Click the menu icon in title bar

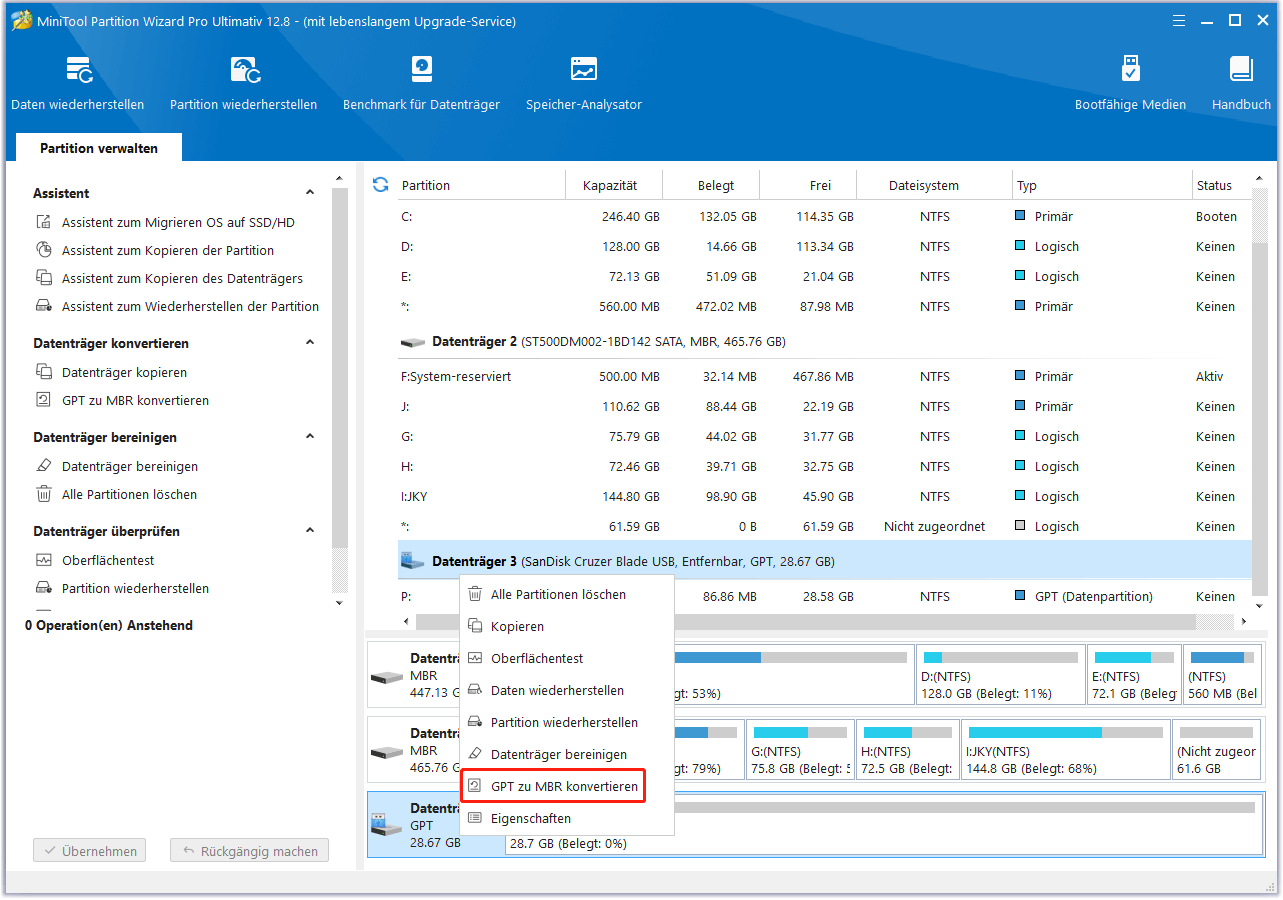coord(1180,20)
